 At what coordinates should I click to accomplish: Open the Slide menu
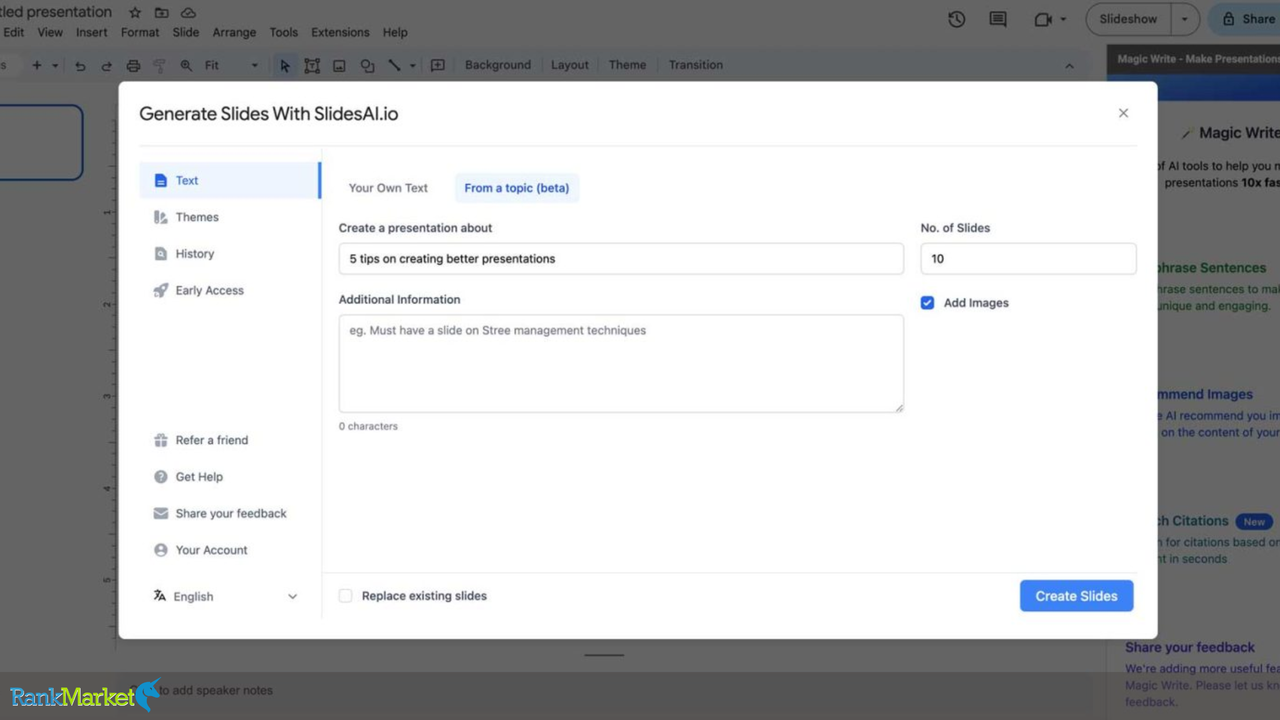[186, 32]
